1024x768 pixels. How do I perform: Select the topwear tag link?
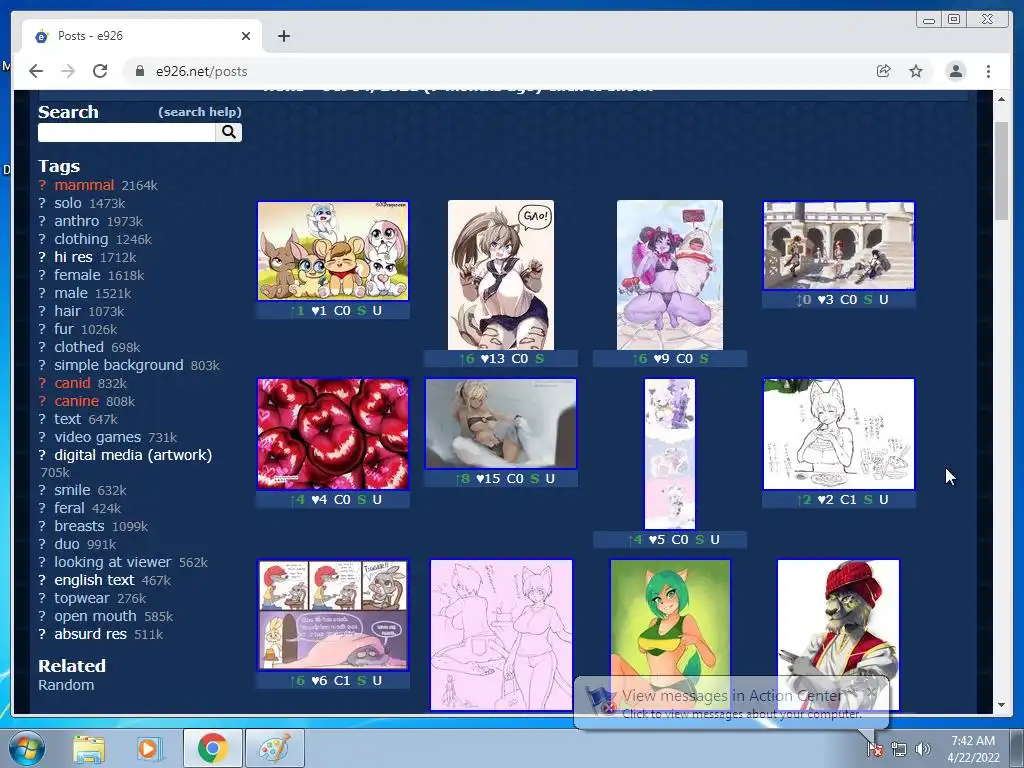(82, 598)
